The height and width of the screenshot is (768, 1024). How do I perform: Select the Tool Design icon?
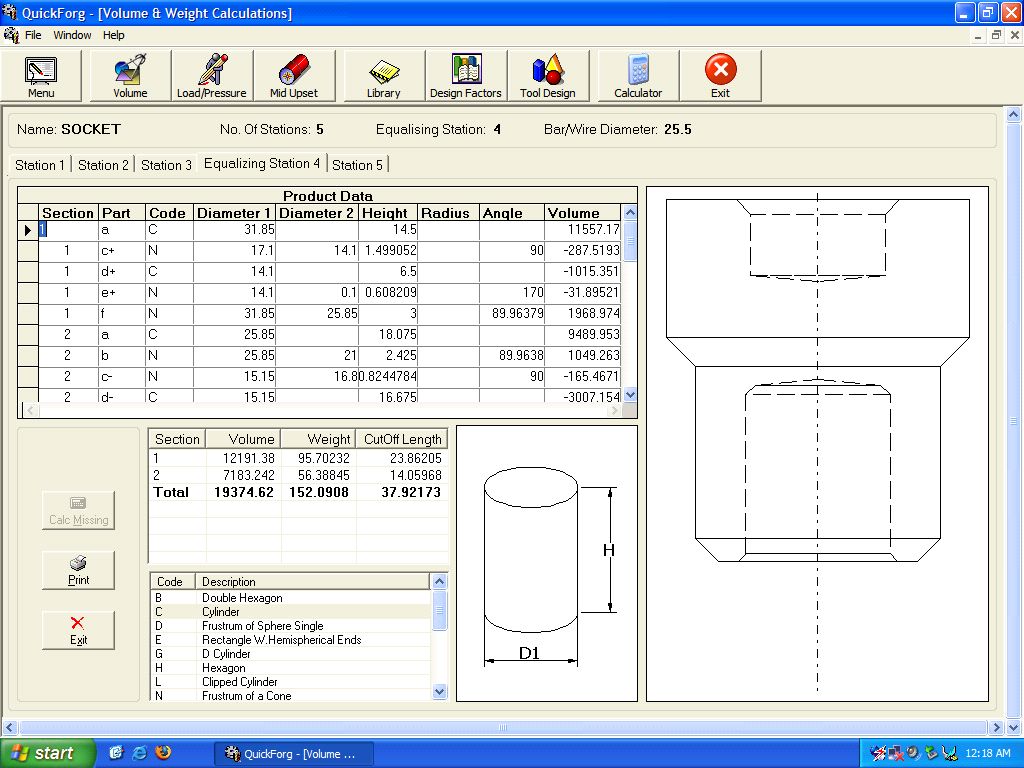tap(547, 76)
